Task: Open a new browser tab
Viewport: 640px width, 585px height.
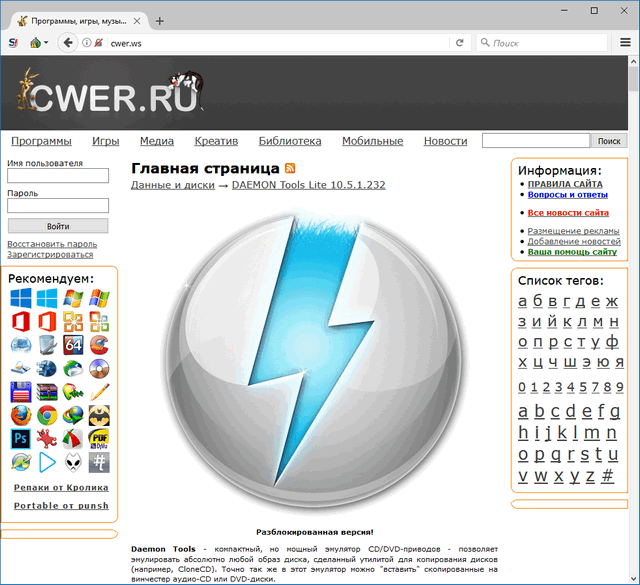Action: [x=160, y=20]
